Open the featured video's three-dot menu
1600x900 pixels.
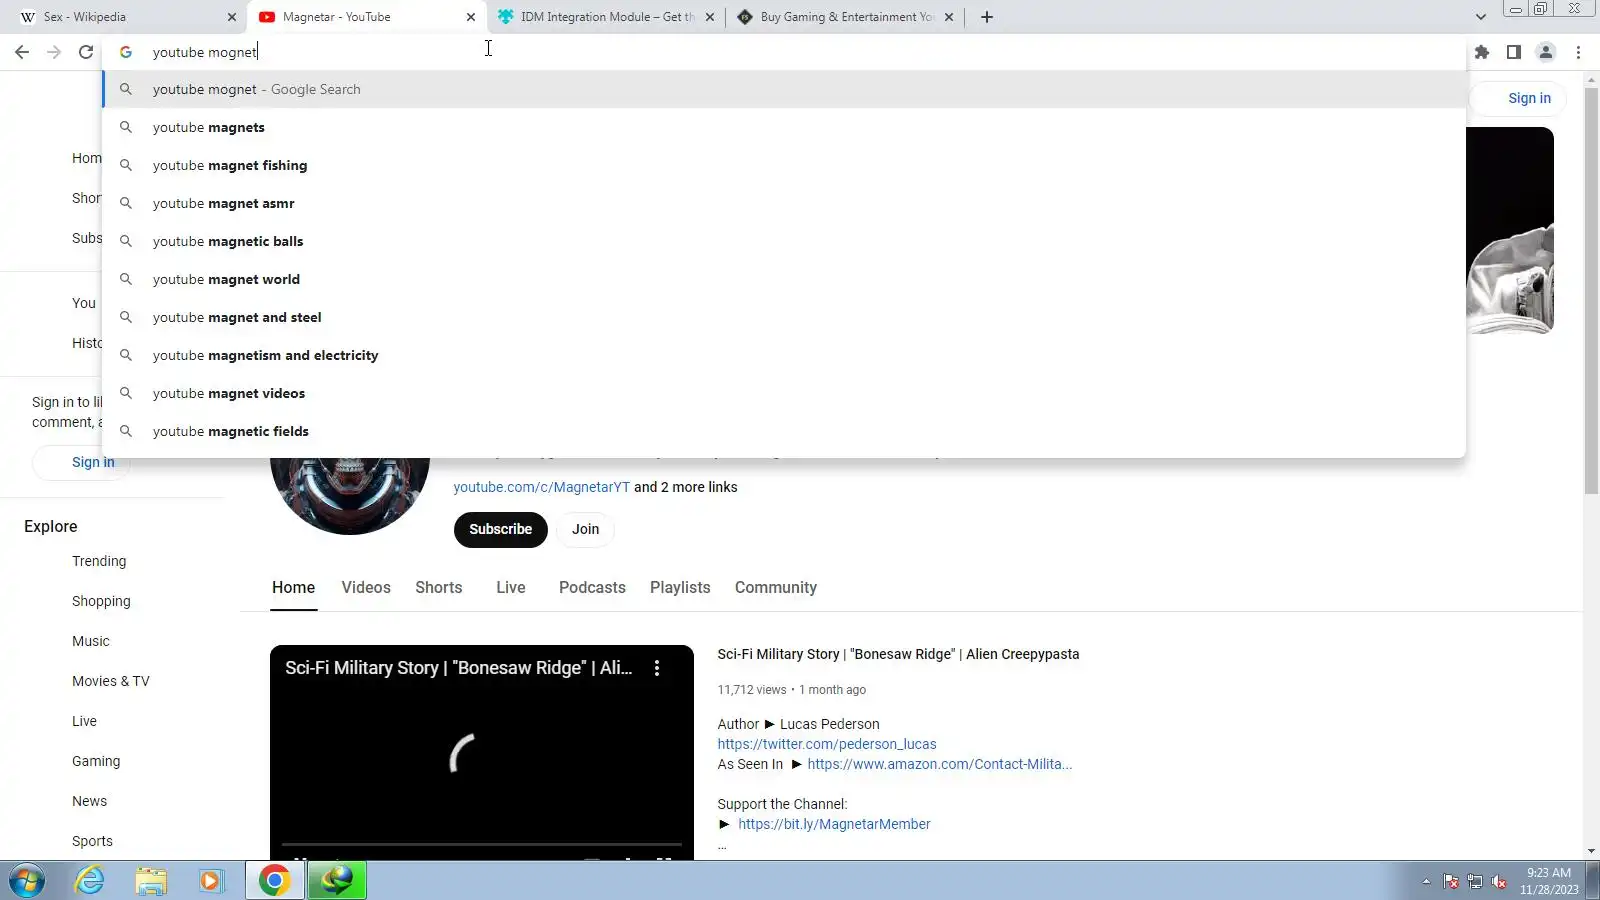(x=657, y=668)
